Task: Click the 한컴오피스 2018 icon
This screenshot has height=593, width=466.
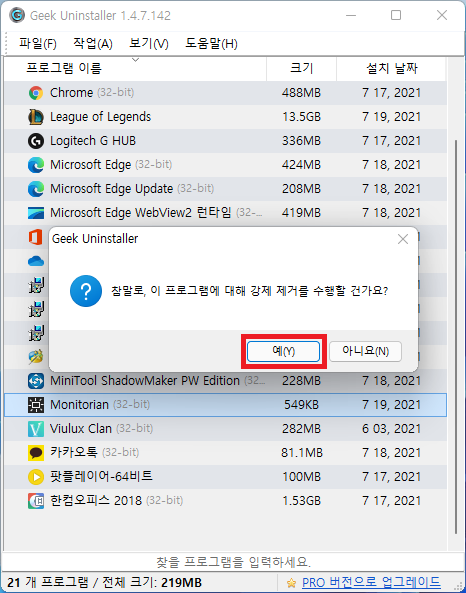Action: coord(36,501)
